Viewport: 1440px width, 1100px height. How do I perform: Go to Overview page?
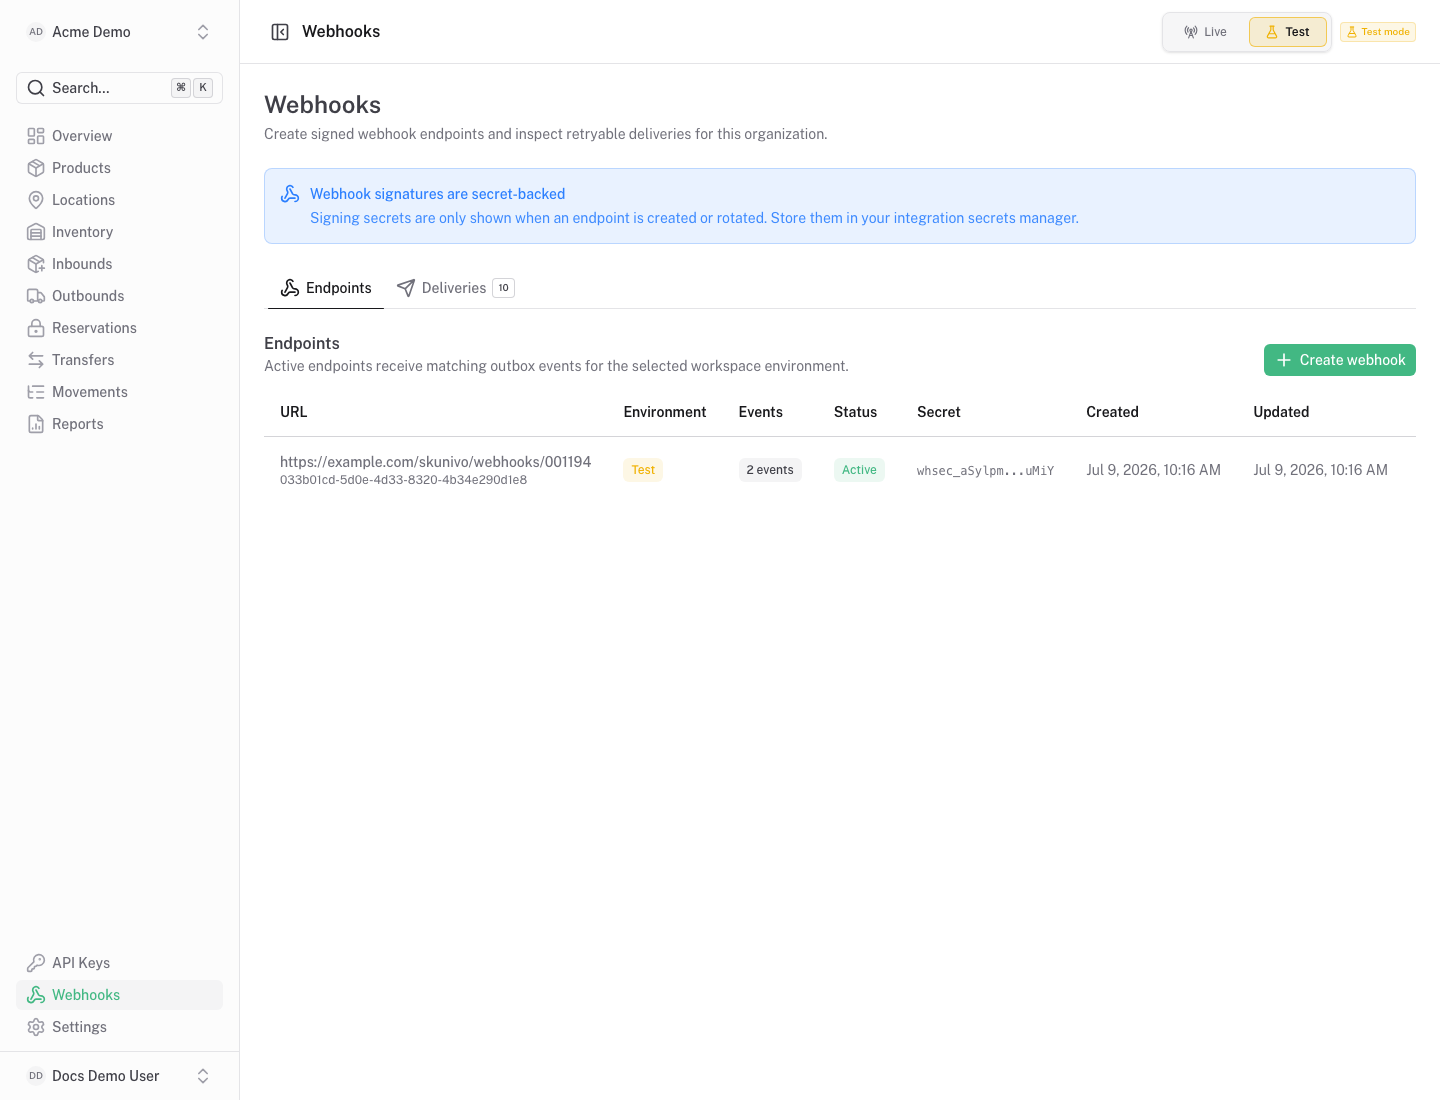[120, 136]
